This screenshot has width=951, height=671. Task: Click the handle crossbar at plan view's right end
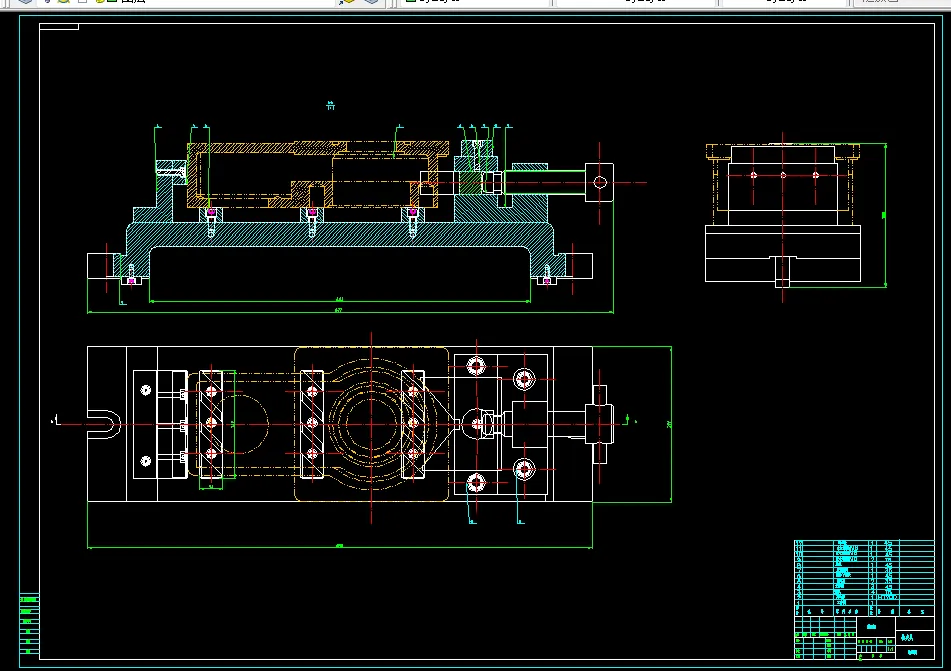[x=600, y=423]
